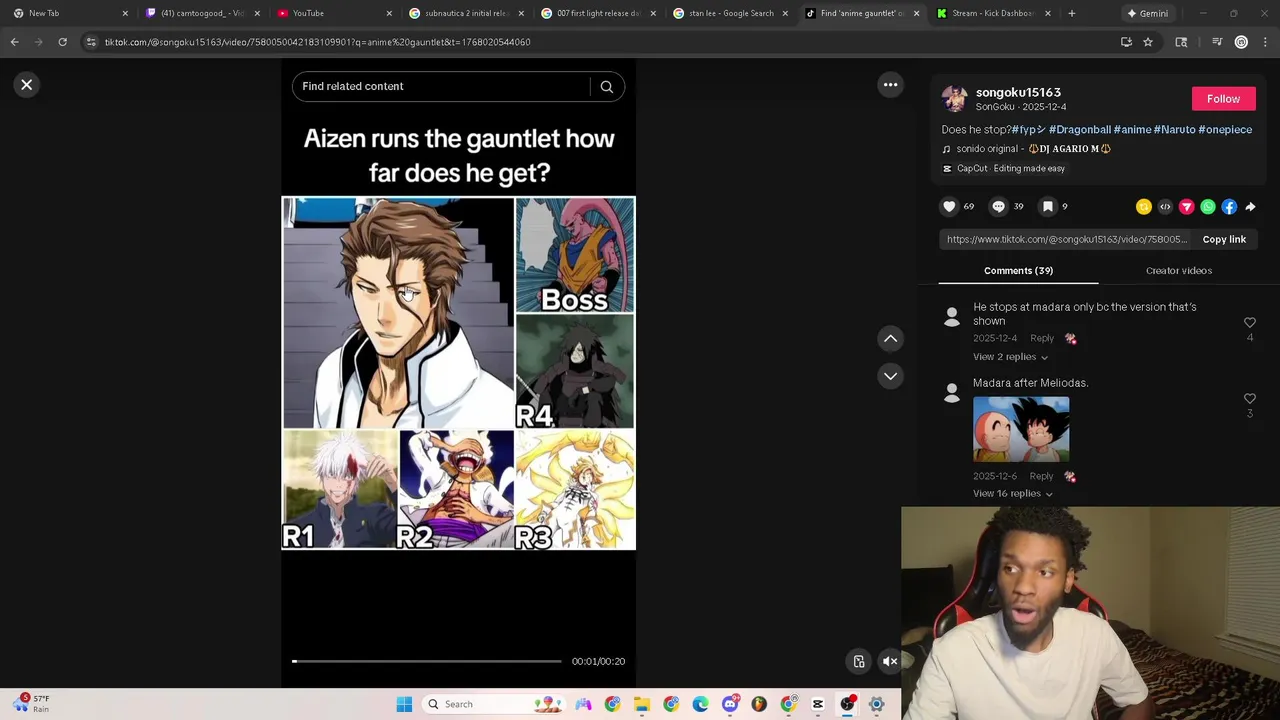Share the video to Facebook
The height and width of the screenshot is (720, 1280).
pyautogui.click(x=1229, y=207)
